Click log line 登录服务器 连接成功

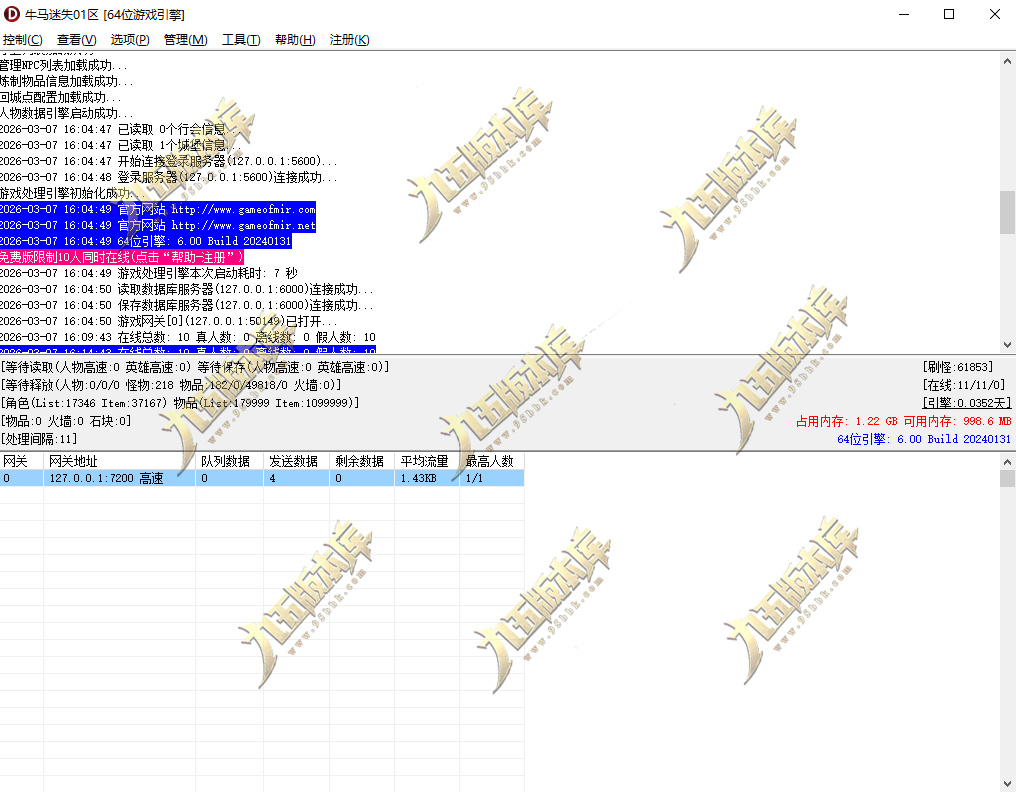[168, 178]
